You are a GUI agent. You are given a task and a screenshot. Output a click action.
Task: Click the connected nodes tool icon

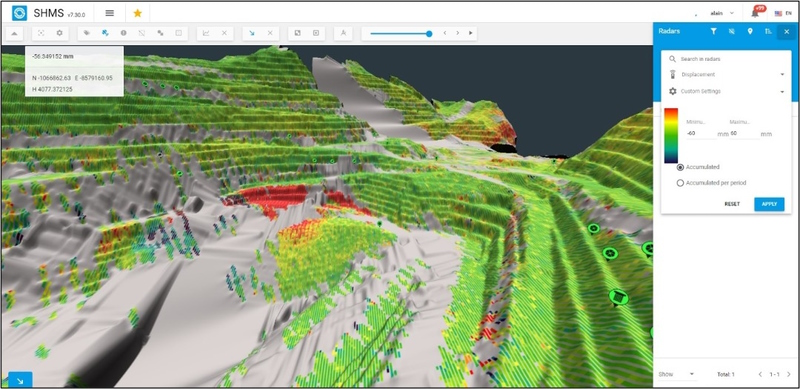click(x=160, y=33)
